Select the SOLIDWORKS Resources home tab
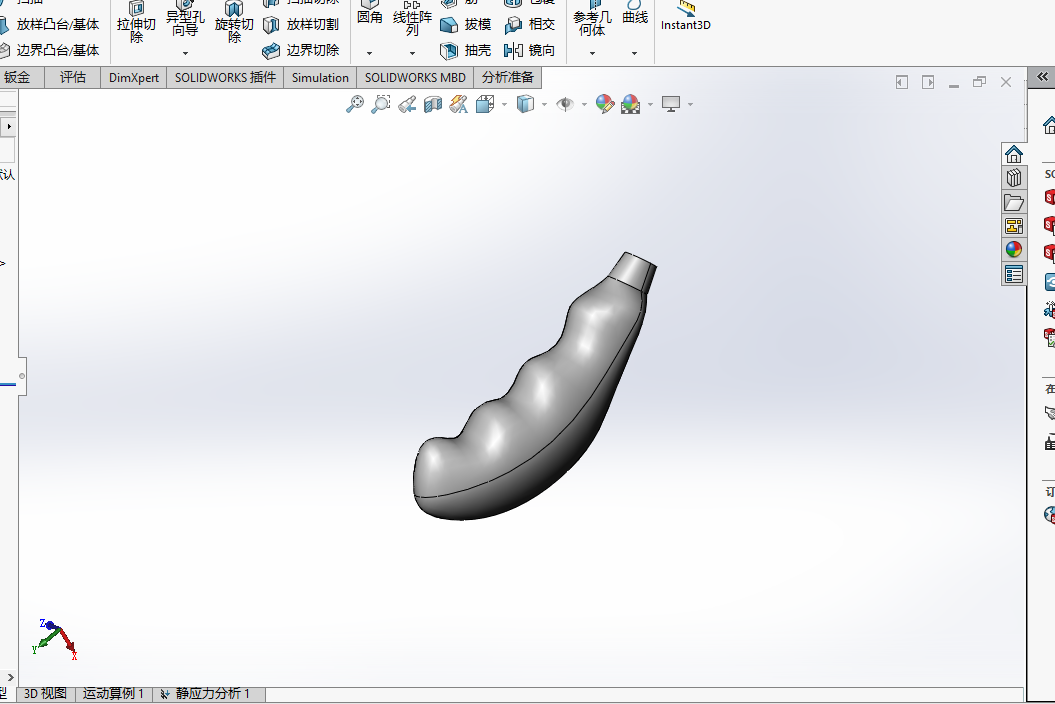The image size is (1055, 704). pos(1014,154)
